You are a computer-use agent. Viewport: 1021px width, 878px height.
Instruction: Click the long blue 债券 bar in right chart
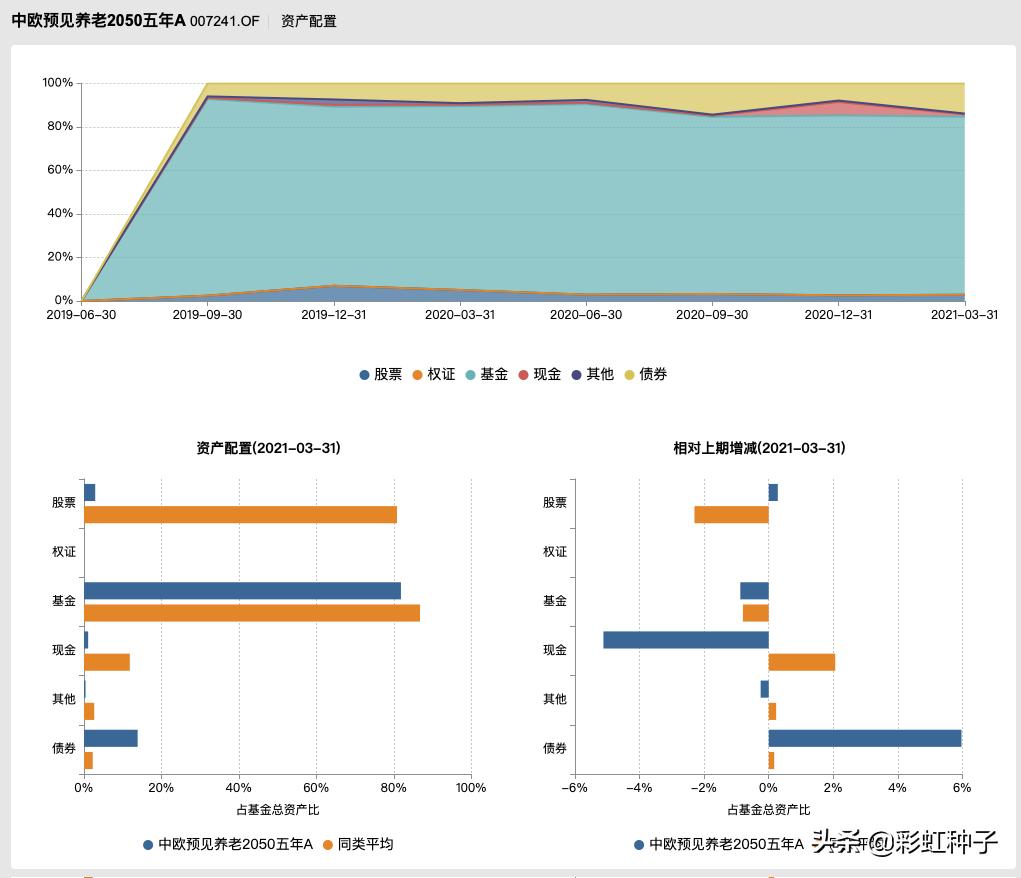[865, 739]
